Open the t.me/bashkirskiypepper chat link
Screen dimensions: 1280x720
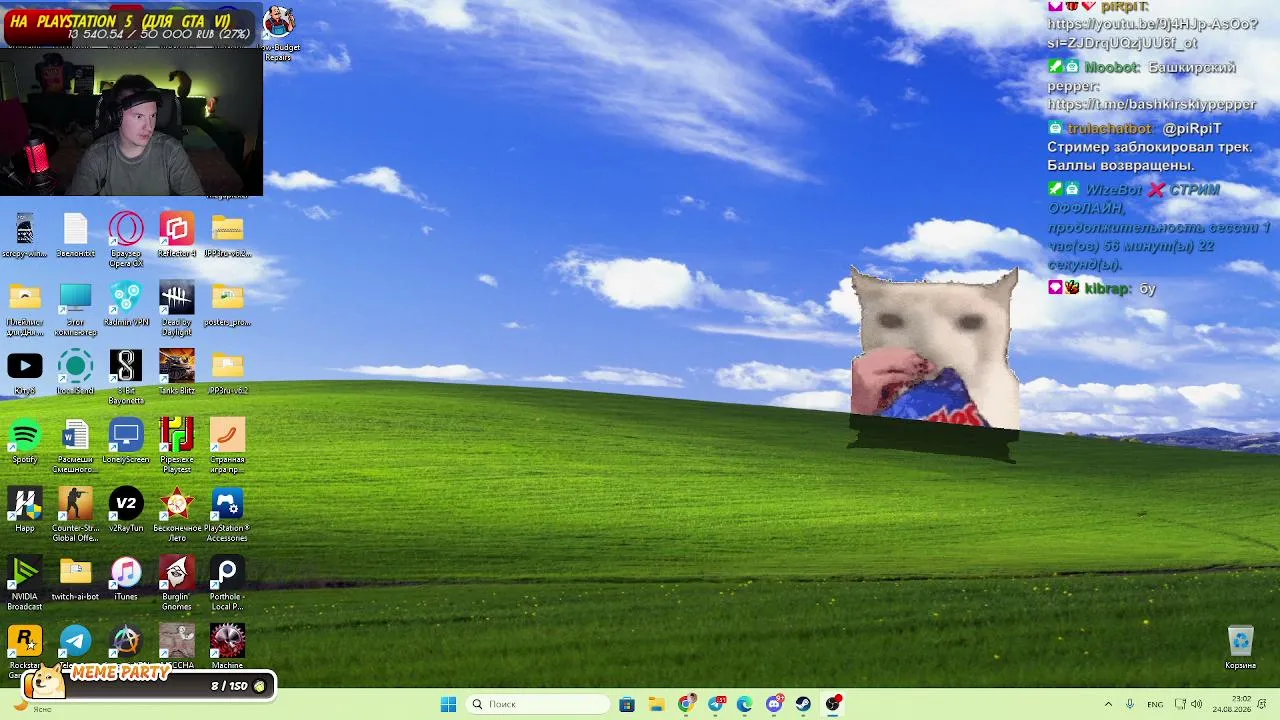[x=1152, y=104]
